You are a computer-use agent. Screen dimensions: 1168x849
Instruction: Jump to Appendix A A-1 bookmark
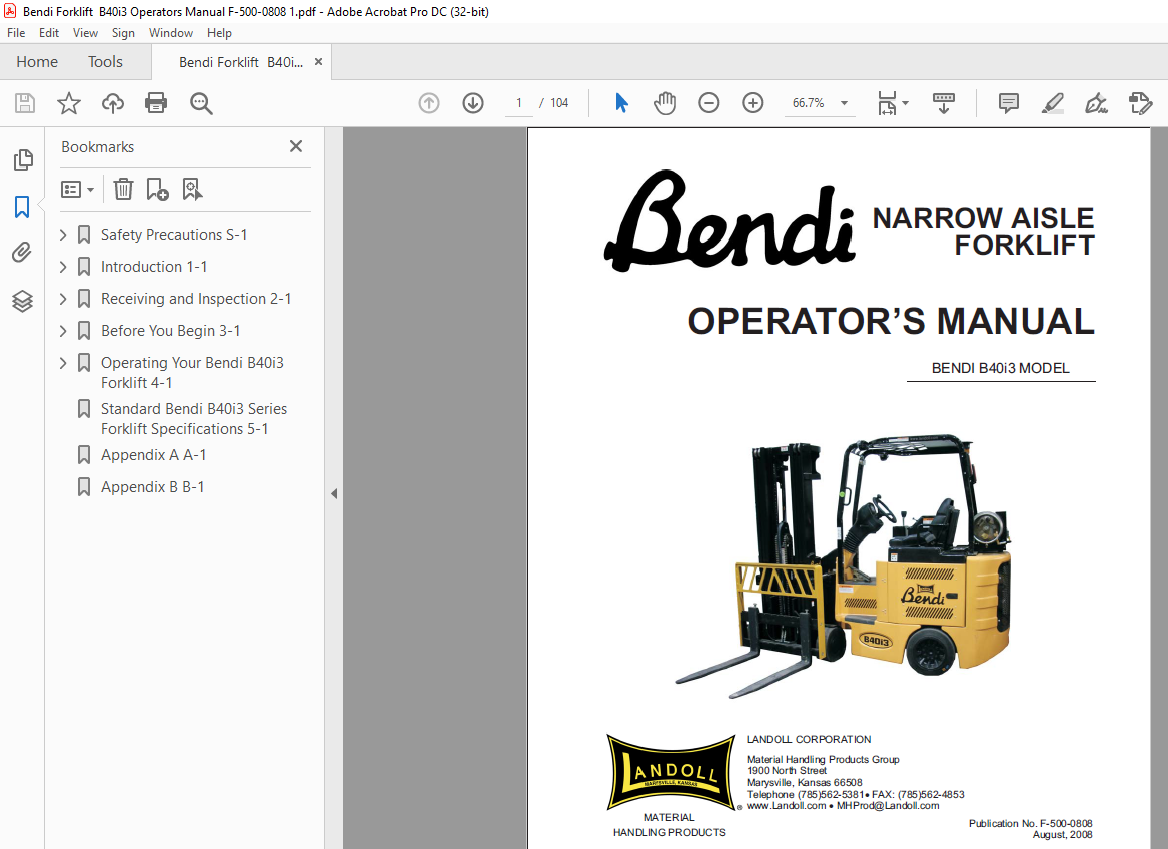[x=153, y=454]
